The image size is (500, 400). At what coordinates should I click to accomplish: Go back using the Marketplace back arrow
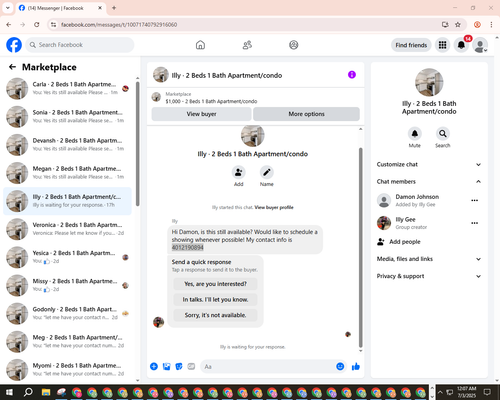tap(12, 67)
